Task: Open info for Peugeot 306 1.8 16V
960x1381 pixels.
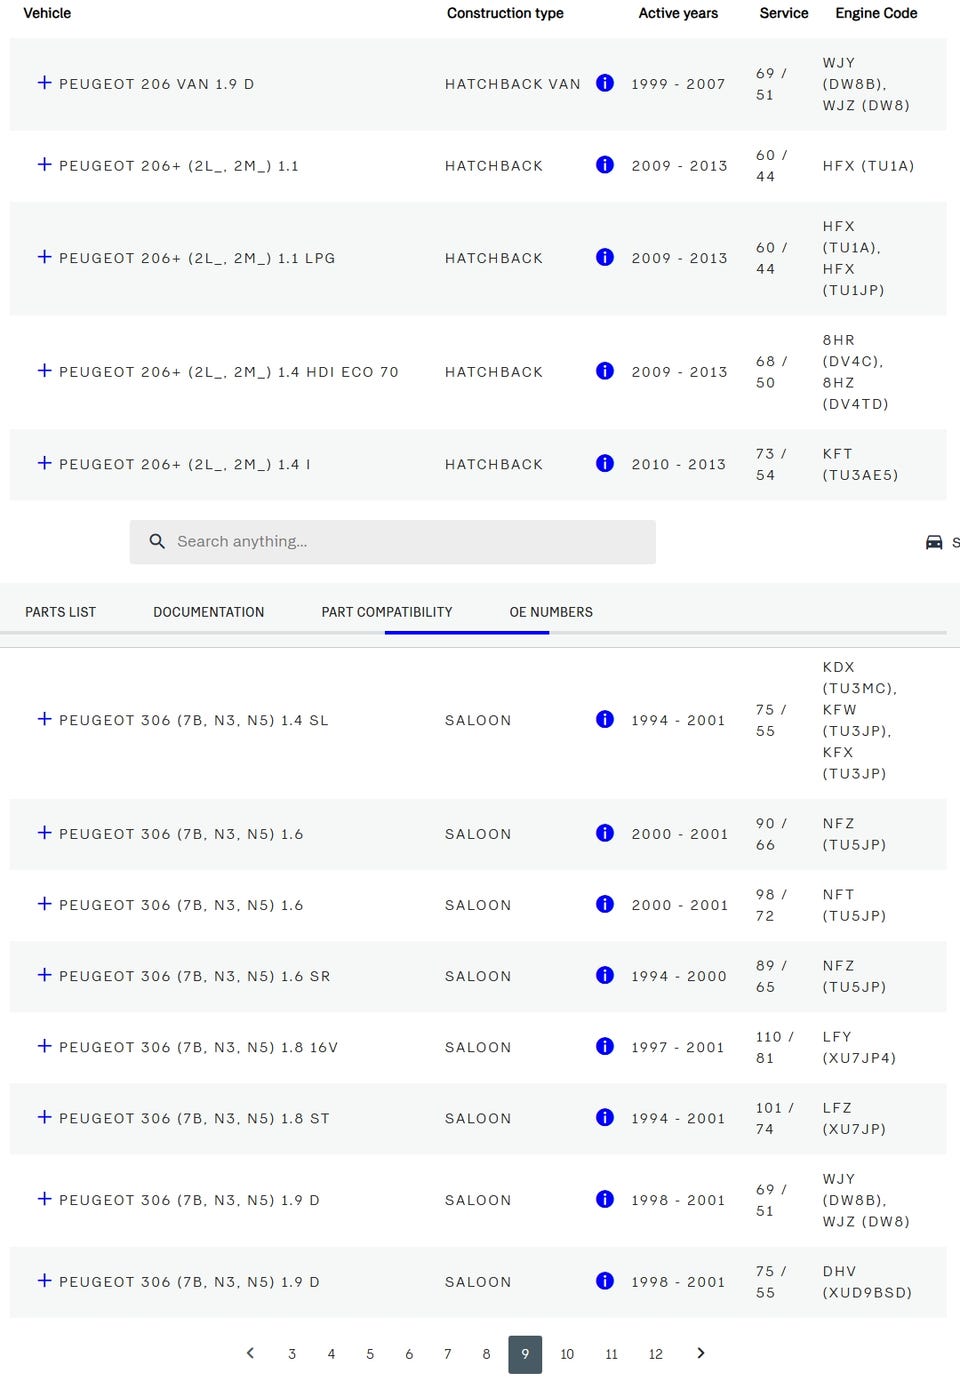Action: [605, 1046]
